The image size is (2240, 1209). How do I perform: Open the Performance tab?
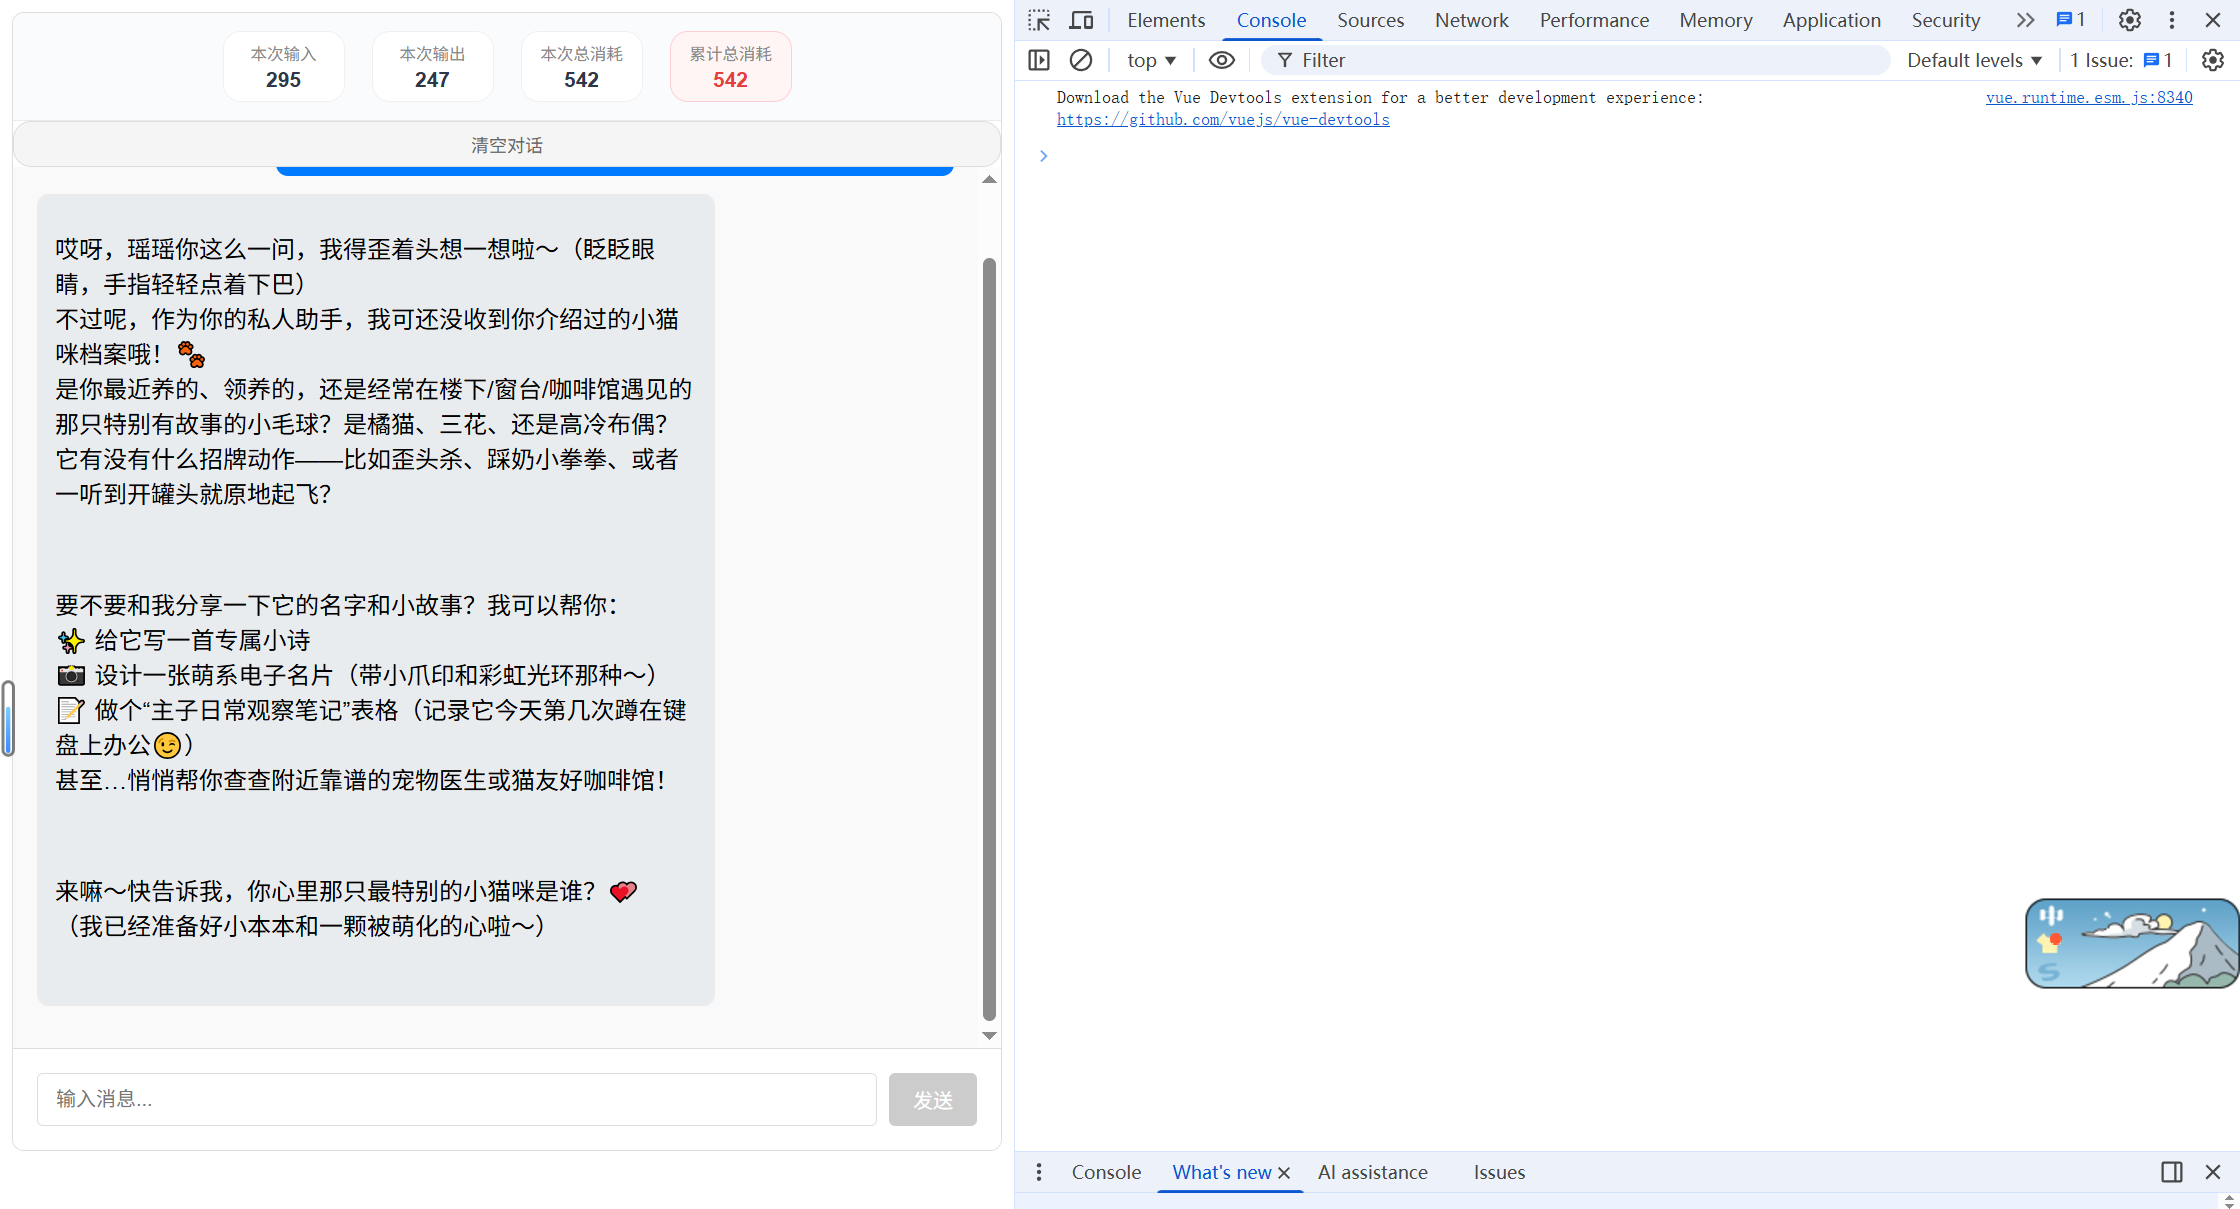pos(1594,20)
